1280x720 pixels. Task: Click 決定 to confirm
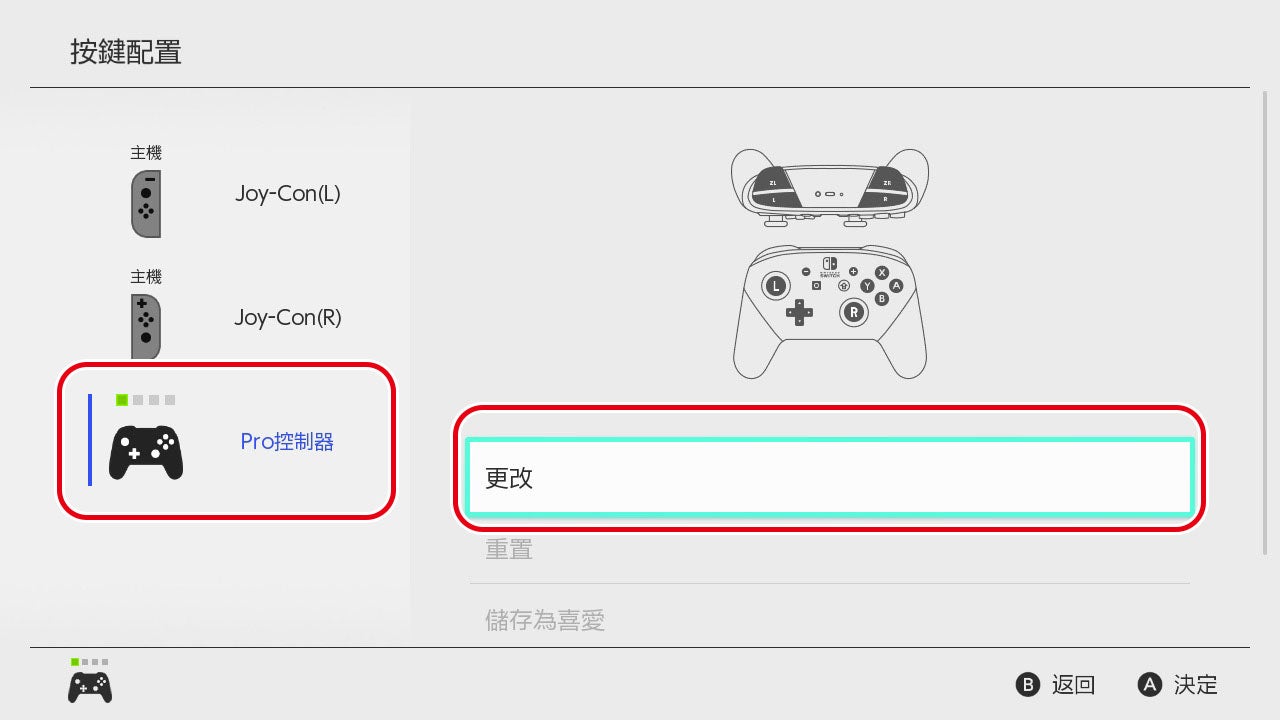tap(1196, 685)
